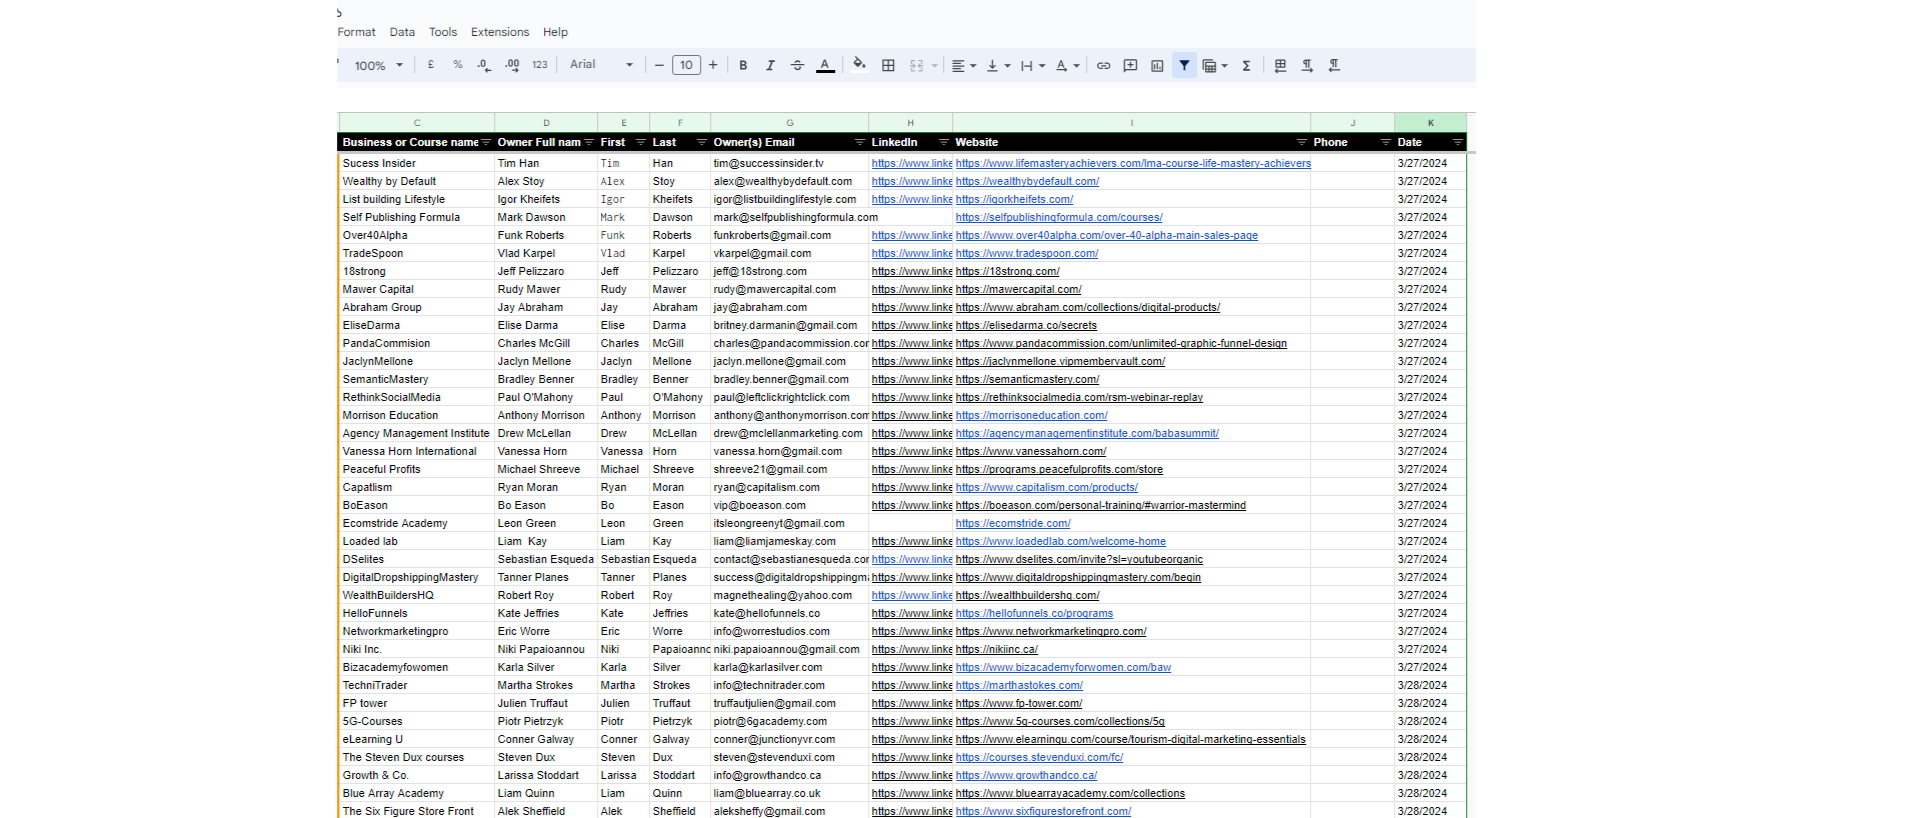Viewport: 1913px width, 818px height.
Task: Select the cell 'vip@boeason.com'
Action: 789,506
